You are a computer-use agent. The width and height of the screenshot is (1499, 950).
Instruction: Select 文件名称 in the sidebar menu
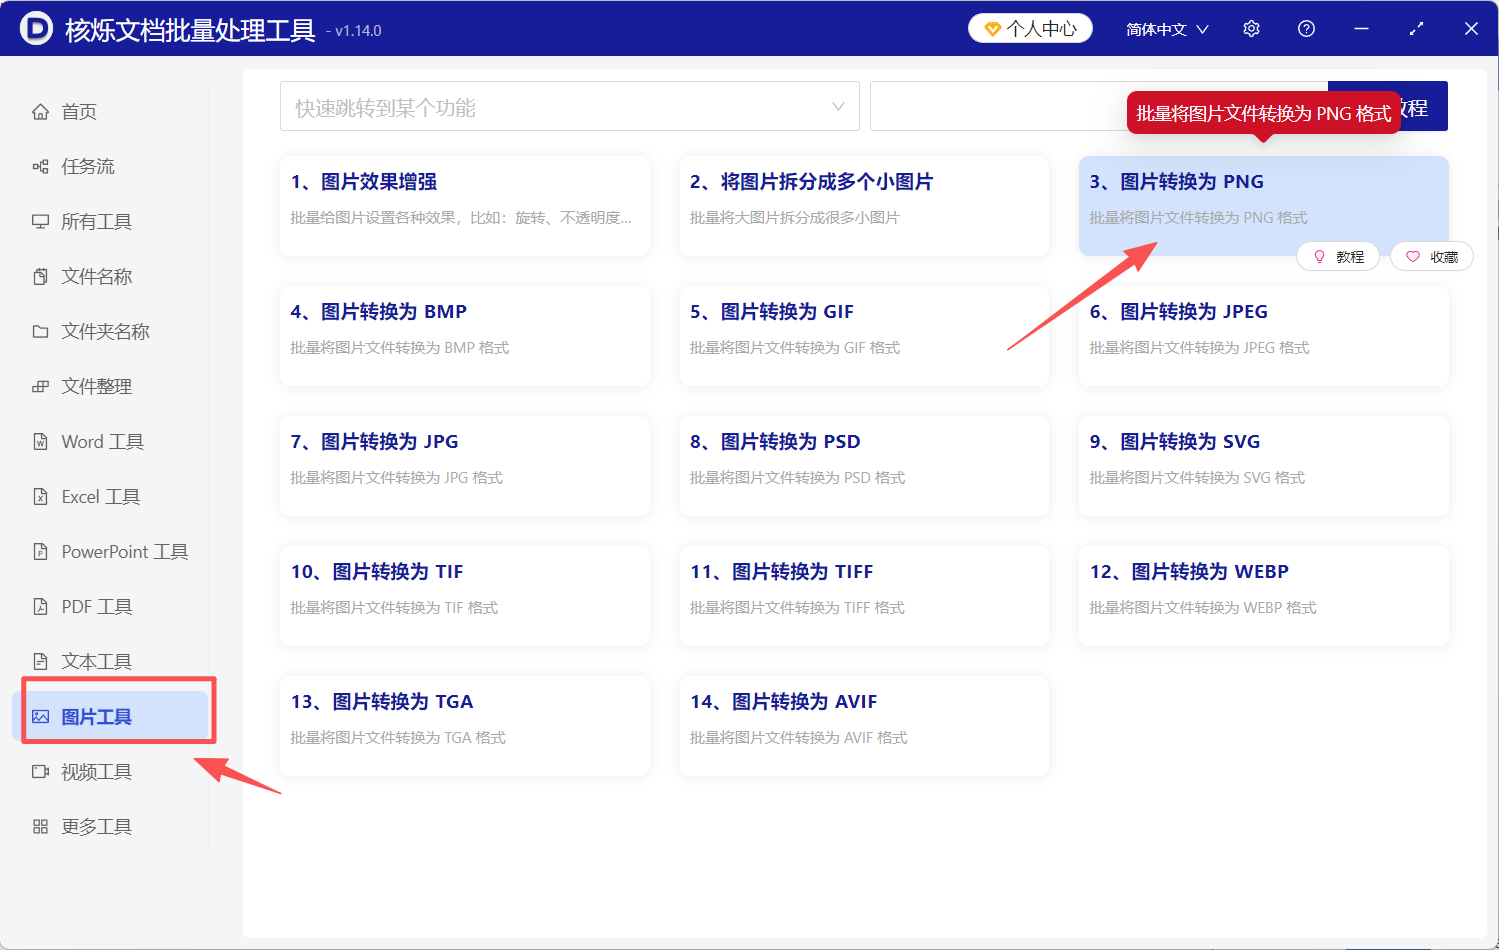tap(96, 276)
